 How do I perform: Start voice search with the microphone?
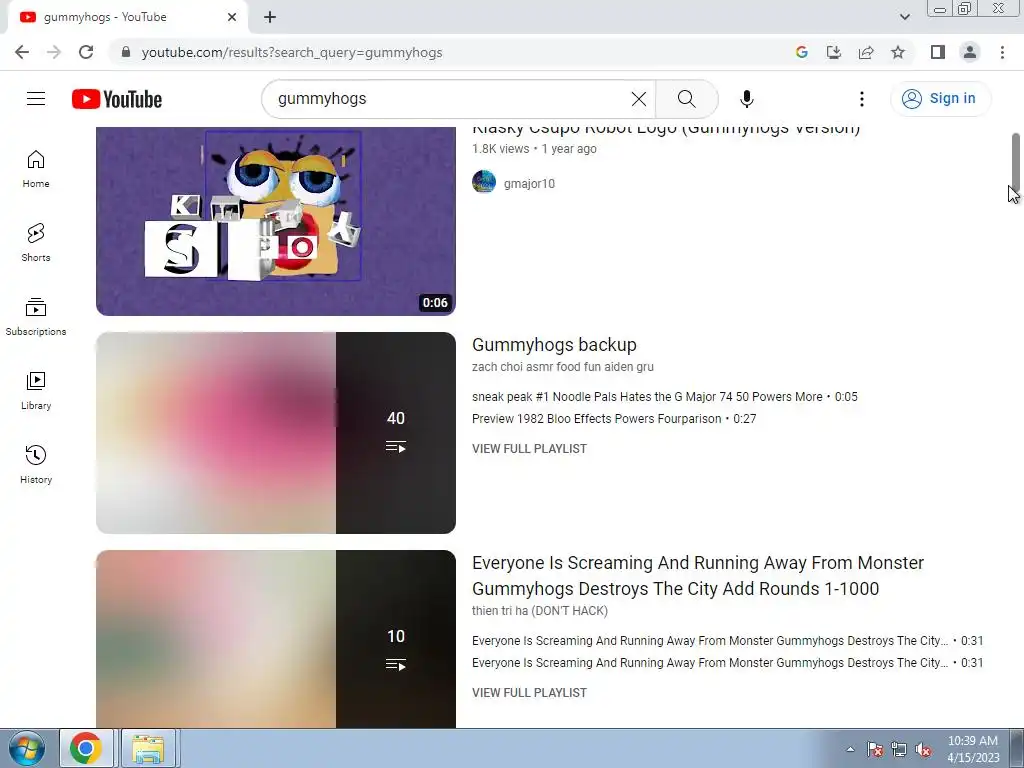[746, 99]
